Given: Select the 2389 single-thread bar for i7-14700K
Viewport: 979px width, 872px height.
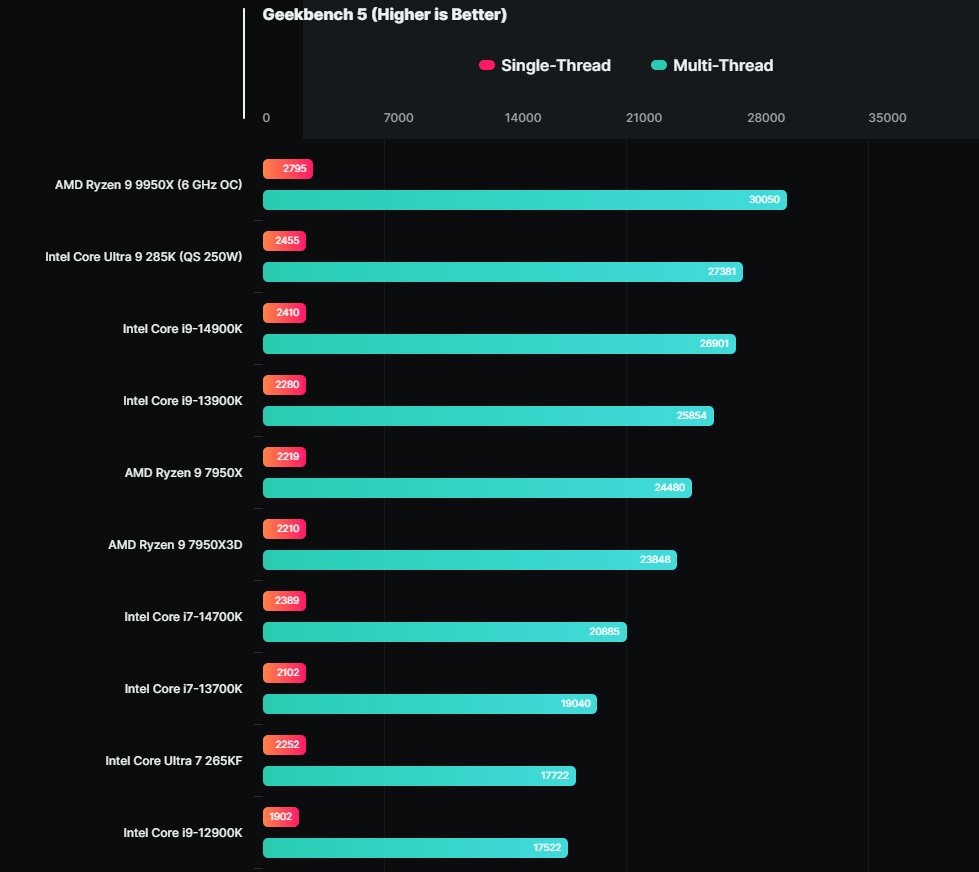Looking at the screenshot, I should pos(284,600).
